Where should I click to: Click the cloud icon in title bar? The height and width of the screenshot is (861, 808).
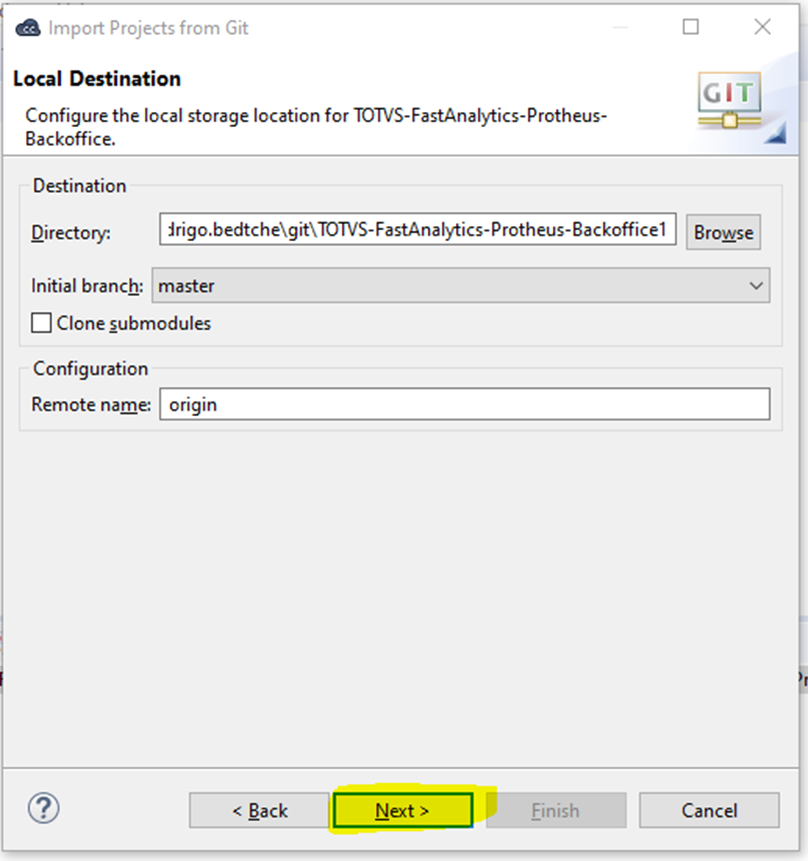(x=27, y=27)
